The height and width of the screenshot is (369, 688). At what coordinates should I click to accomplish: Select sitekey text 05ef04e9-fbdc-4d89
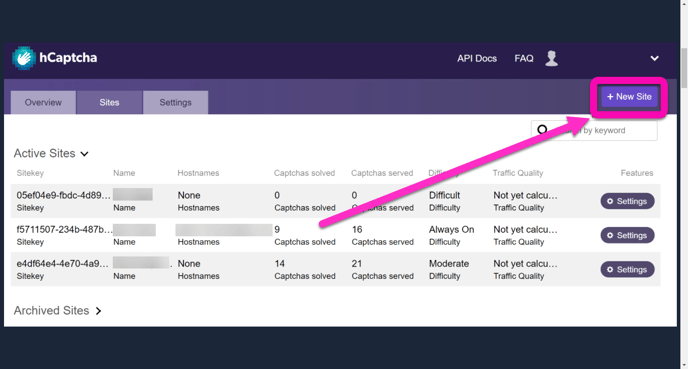[63, 195]
